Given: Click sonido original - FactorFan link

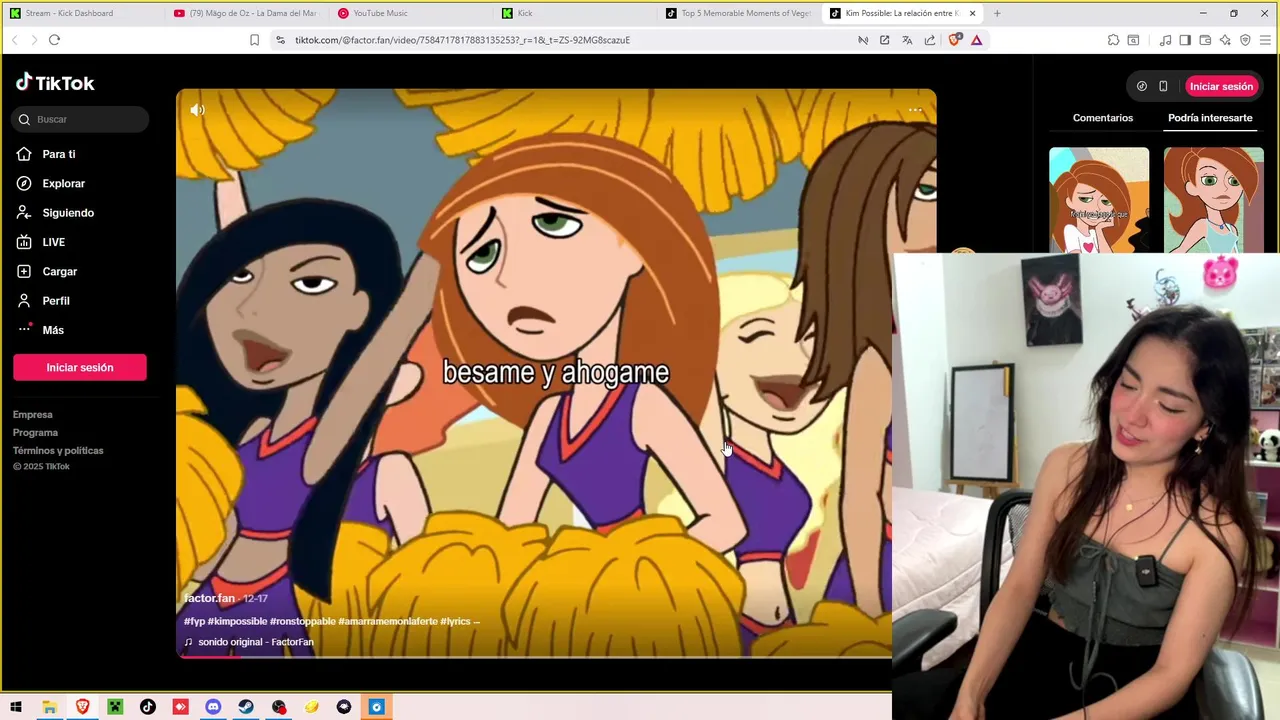Looking at the screenshot, I should [x=255, y=642].
